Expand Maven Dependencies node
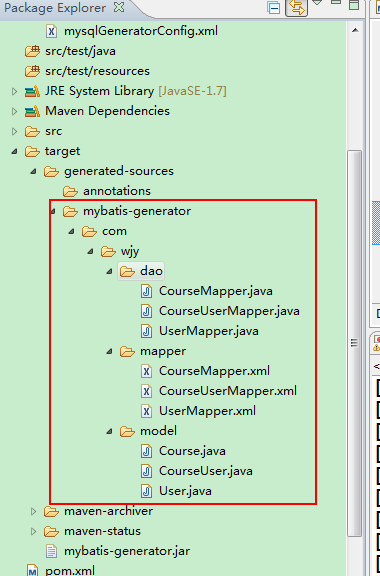Screen dimensions: 380x576 pyautogui.click(x=14, y=111)
